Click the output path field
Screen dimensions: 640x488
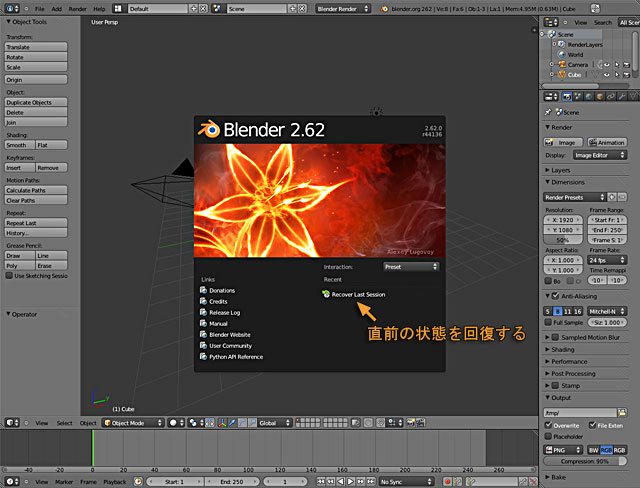tap(580, 413)
